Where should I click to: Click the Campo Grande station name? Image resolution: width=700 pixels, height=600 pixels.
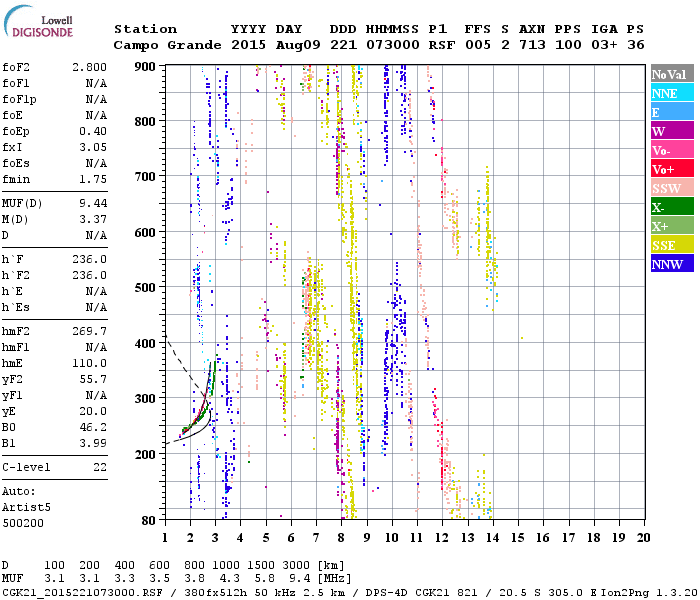coord(167,45)
